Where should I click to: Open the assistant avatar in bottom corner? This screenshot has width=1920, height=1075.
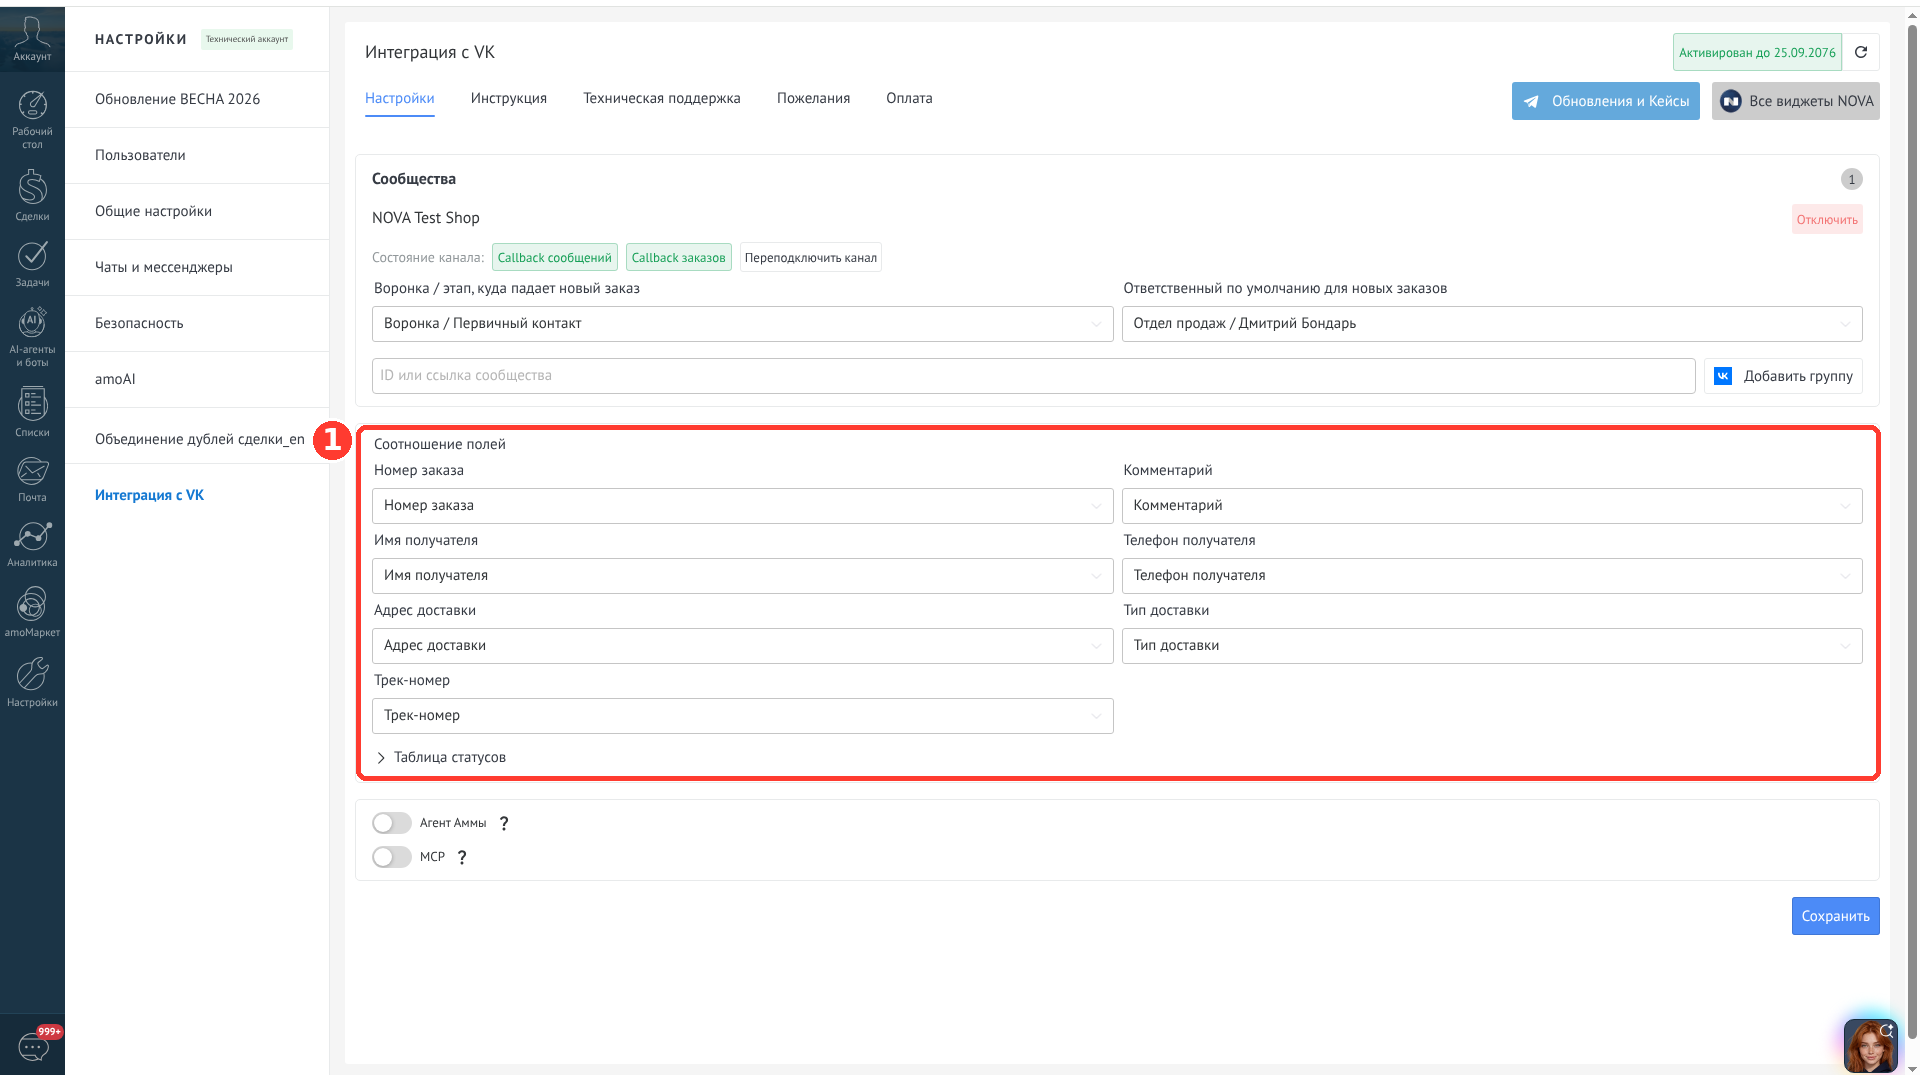coord(1870,1045)
